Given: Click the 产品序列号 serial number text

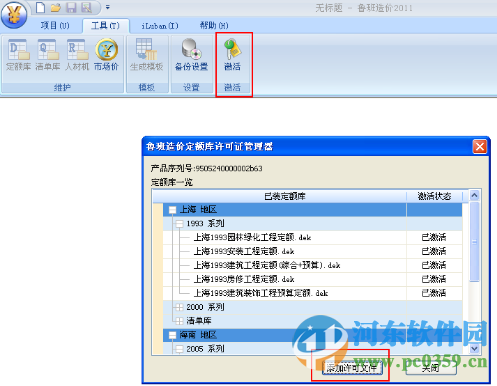Looking at the screenshot, I should point(206,168).
